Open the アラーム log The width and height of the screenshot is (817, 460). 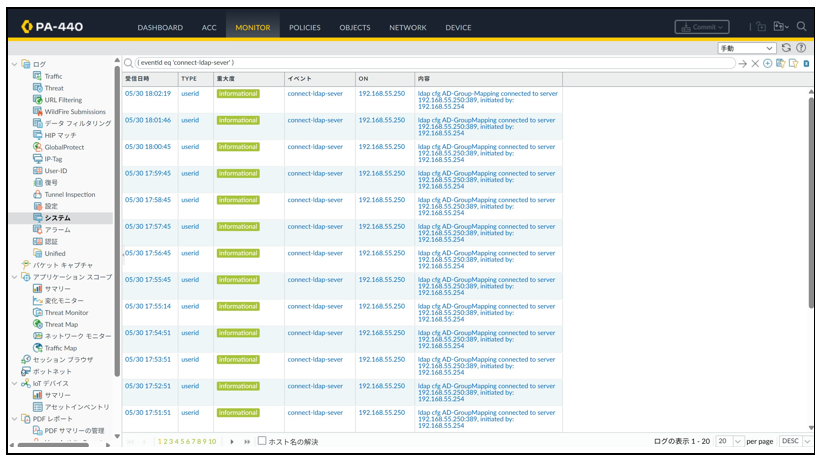[57, 230]
